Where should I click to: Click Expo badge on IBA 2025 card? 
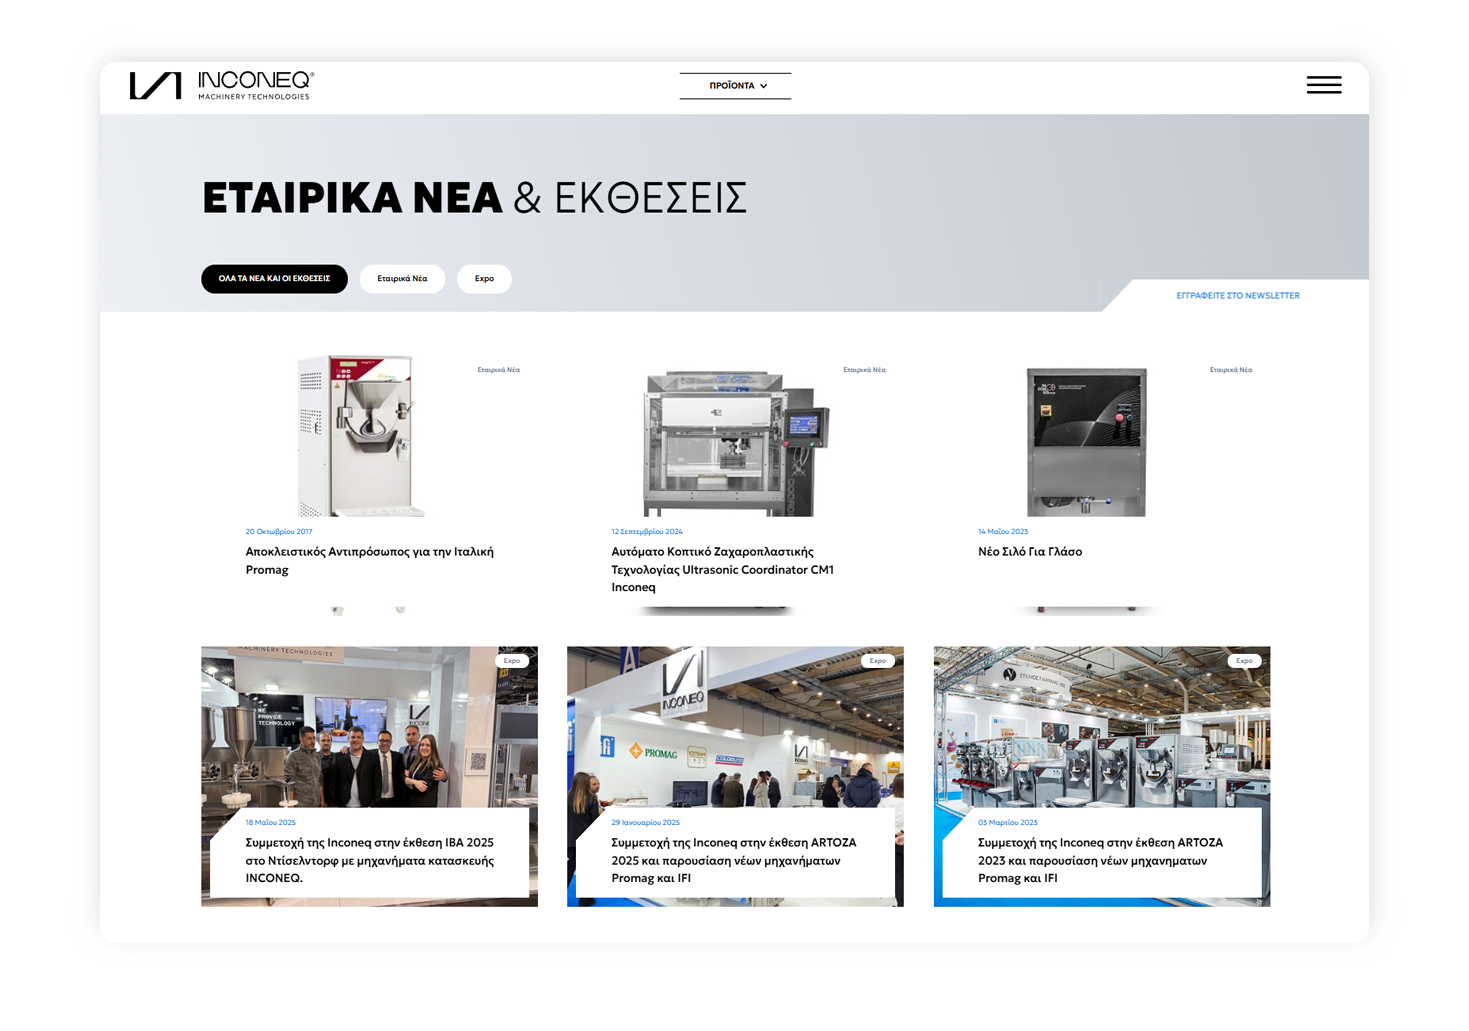point(512,661)
